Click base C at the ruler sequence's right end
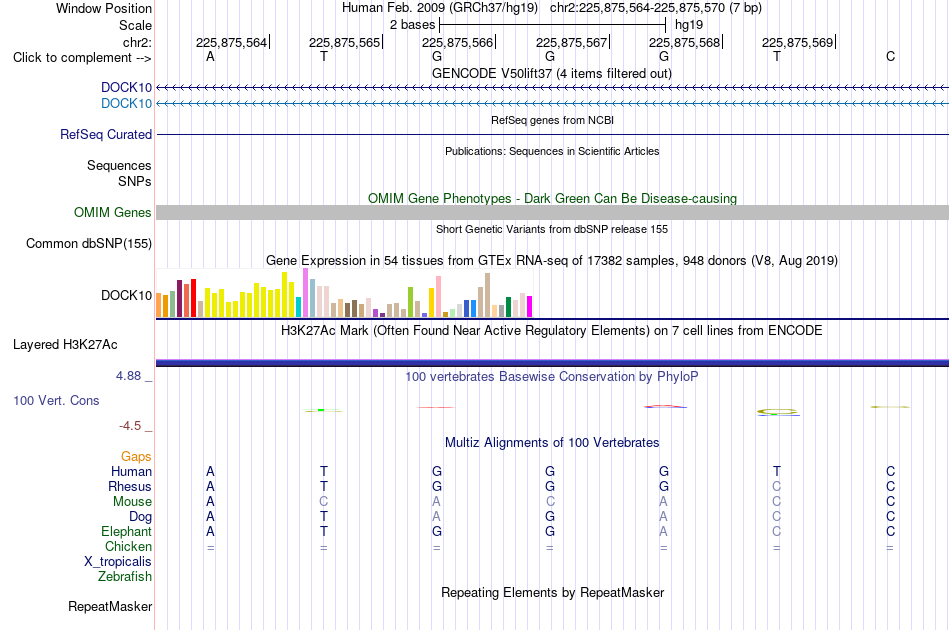 [890, 56]
